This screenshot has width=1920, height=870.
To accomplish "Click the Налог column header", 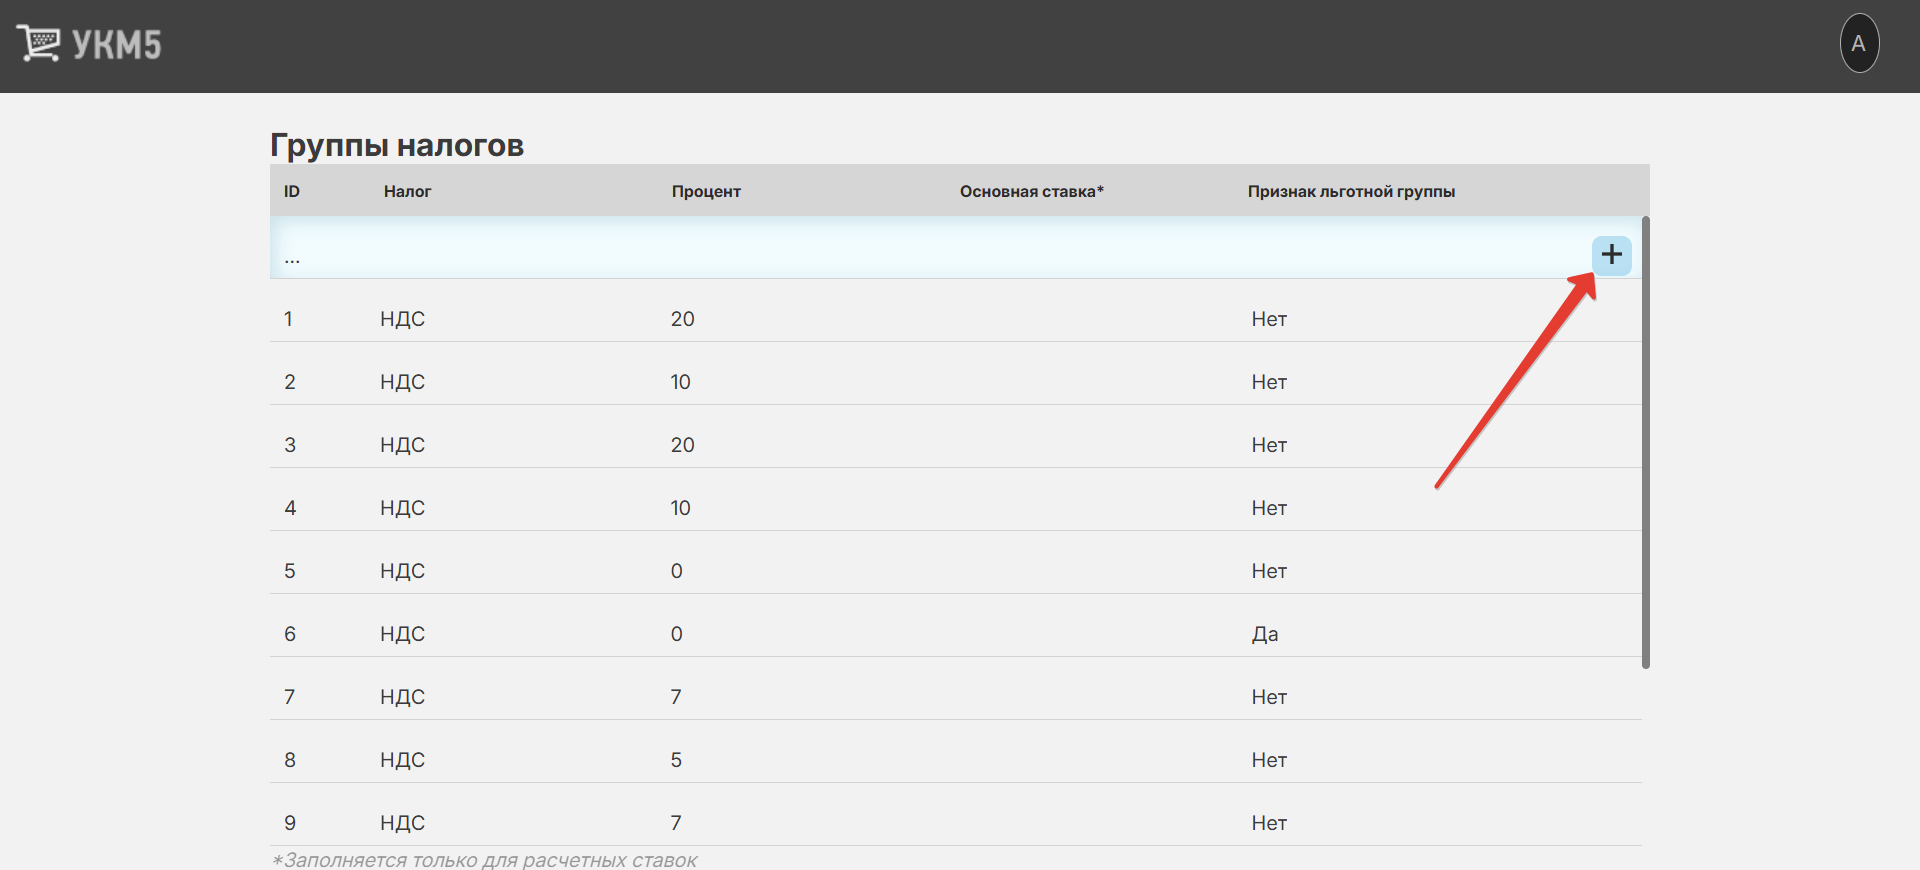I will pyautogui.click(x=407, y=191).
